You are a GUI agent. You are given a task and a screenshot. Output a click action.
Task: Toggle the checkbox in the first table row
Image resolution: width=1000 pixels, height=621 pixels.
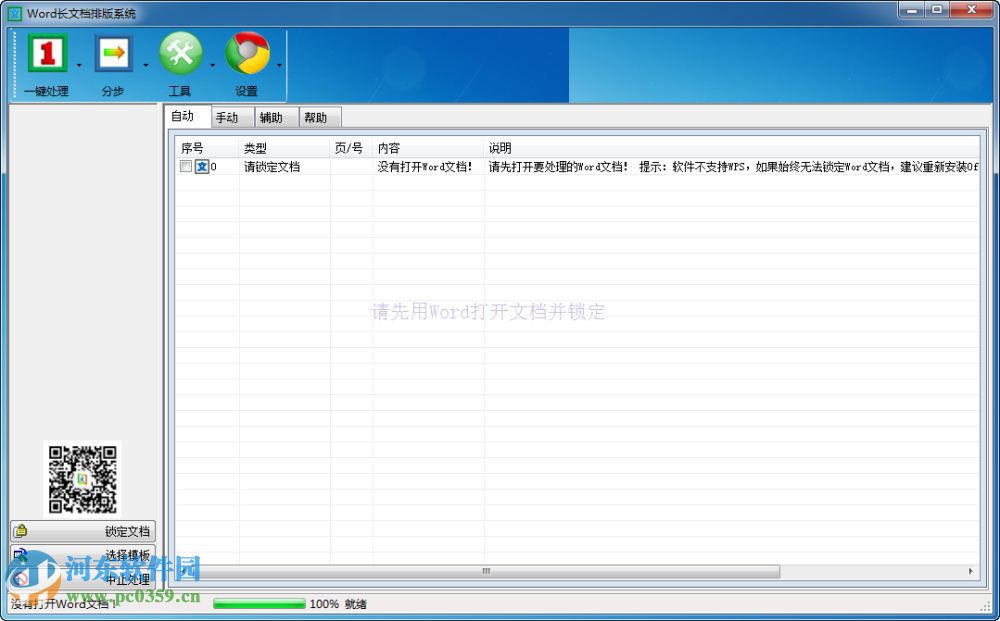coord(186,166)
